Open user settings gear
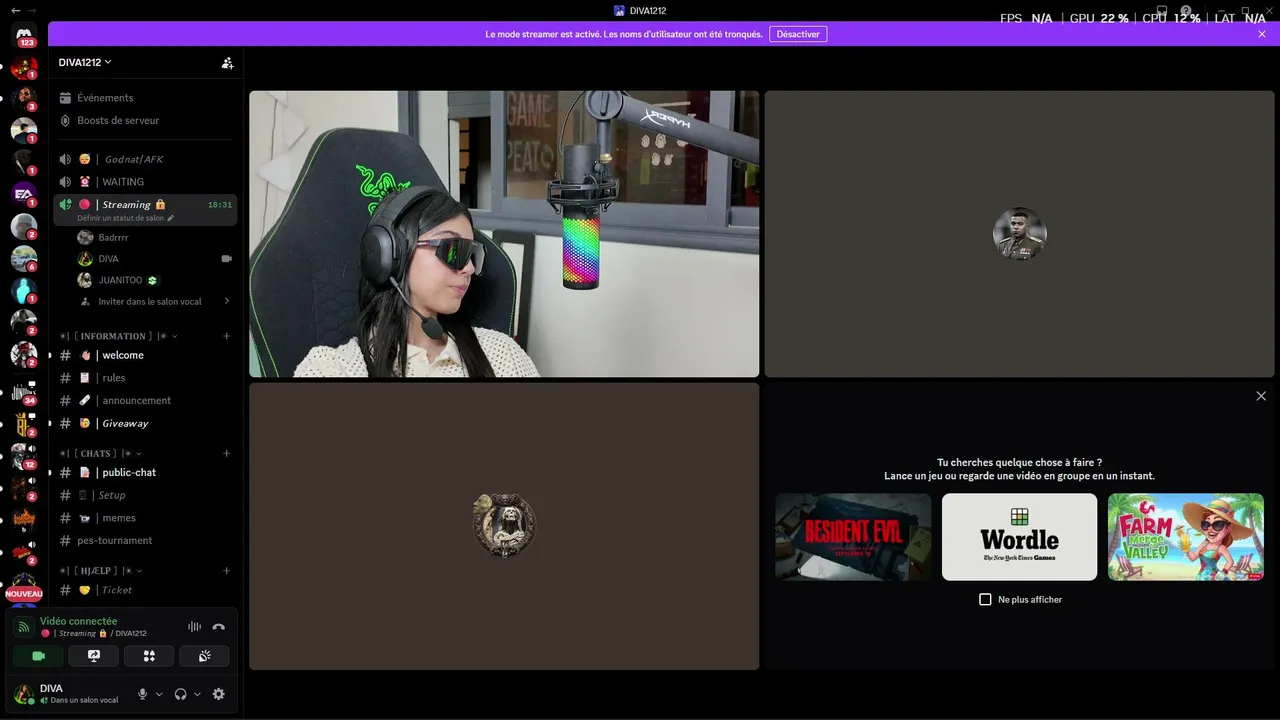Viewport: 1280px width, 720px height. click(x=219, y=694)
